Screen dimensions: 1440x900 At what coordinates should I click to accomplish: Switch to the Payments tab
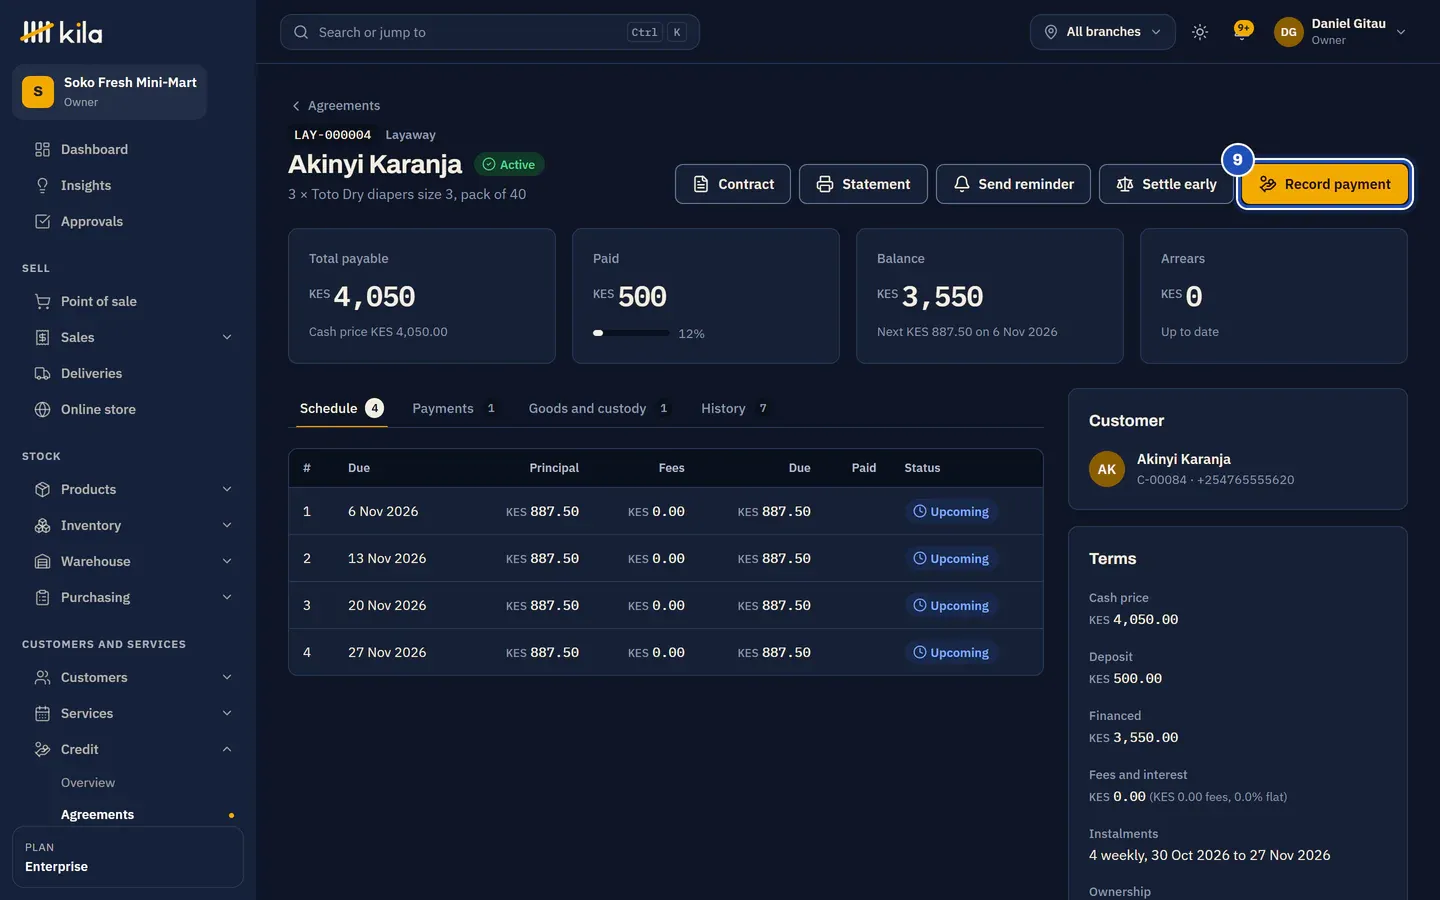click(455, 408)
